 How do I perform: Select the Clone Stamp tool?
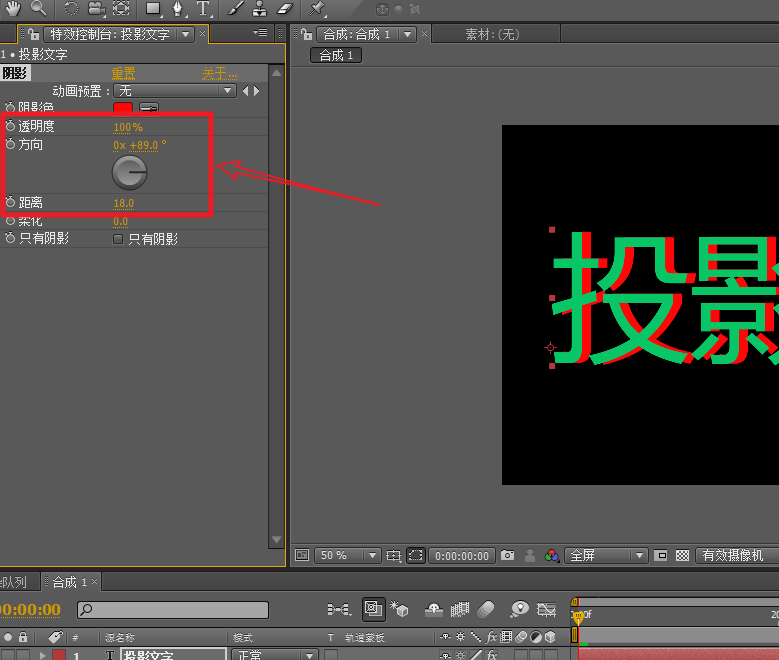pyautogui.click(x=259, y=8)
